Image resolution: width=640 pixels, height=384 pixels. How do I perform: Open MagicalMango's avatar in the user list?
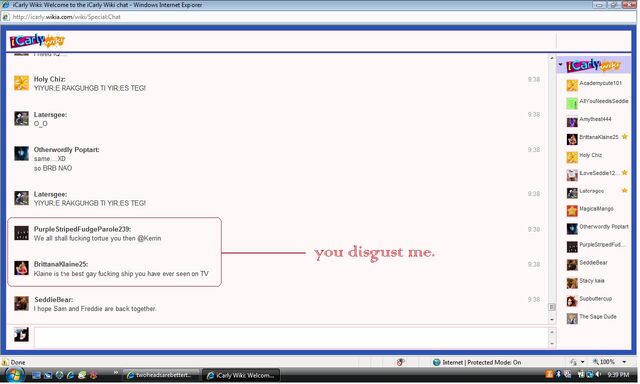pyautogui.click(x=572, y=211)
